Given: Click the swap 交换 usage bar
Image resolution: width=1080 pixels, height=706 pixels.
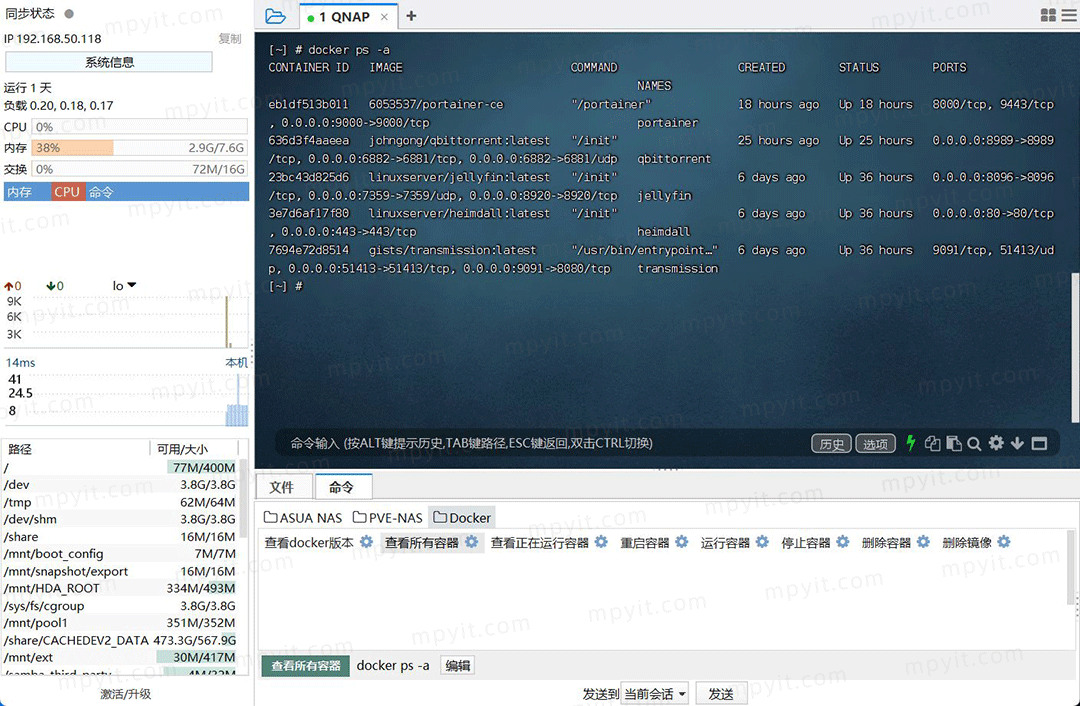Looking at the screenshot, I should pos(140,169).
